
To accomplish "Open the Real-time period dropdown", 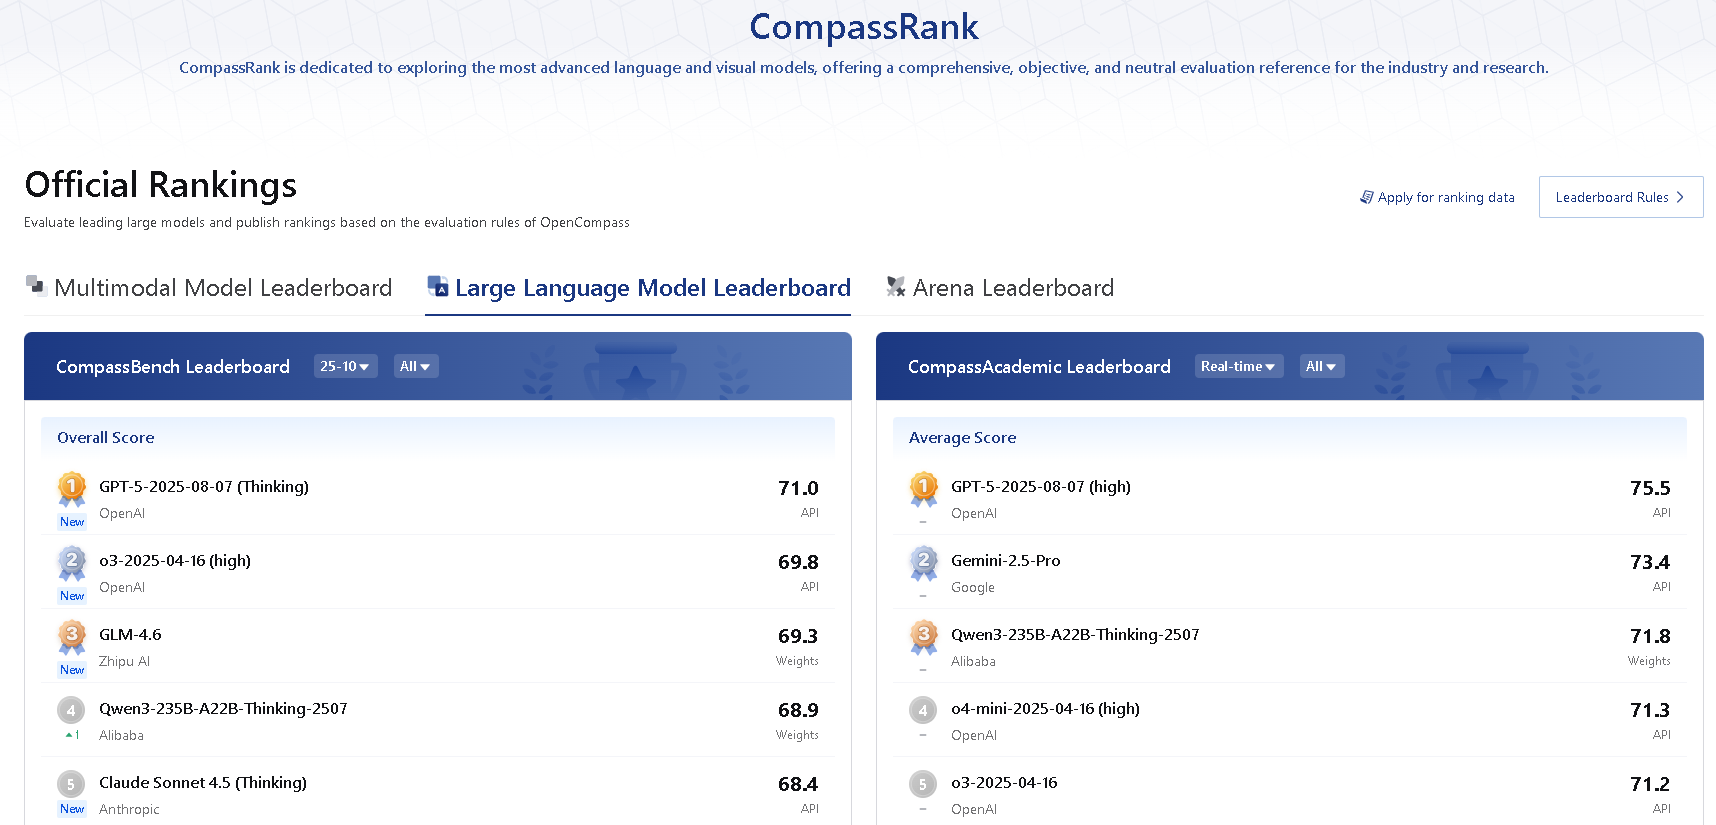I will point(1238,366).
